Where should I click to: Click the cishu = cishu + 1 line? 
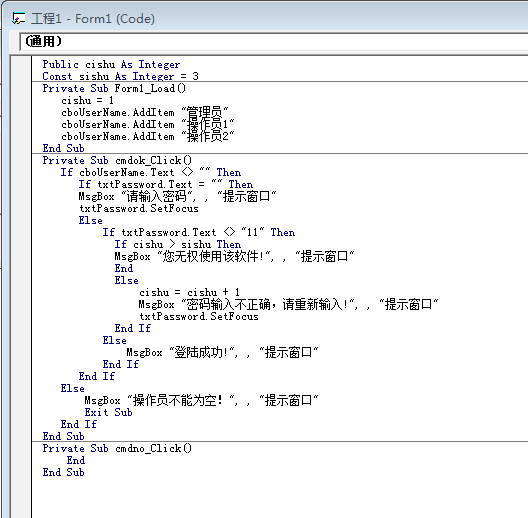pyautogui.click(x=189, y=292)
